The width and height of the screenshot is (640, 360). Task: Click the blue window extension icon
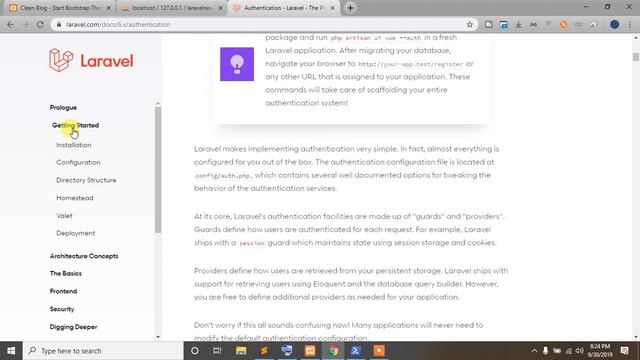[x=504, y=24]
